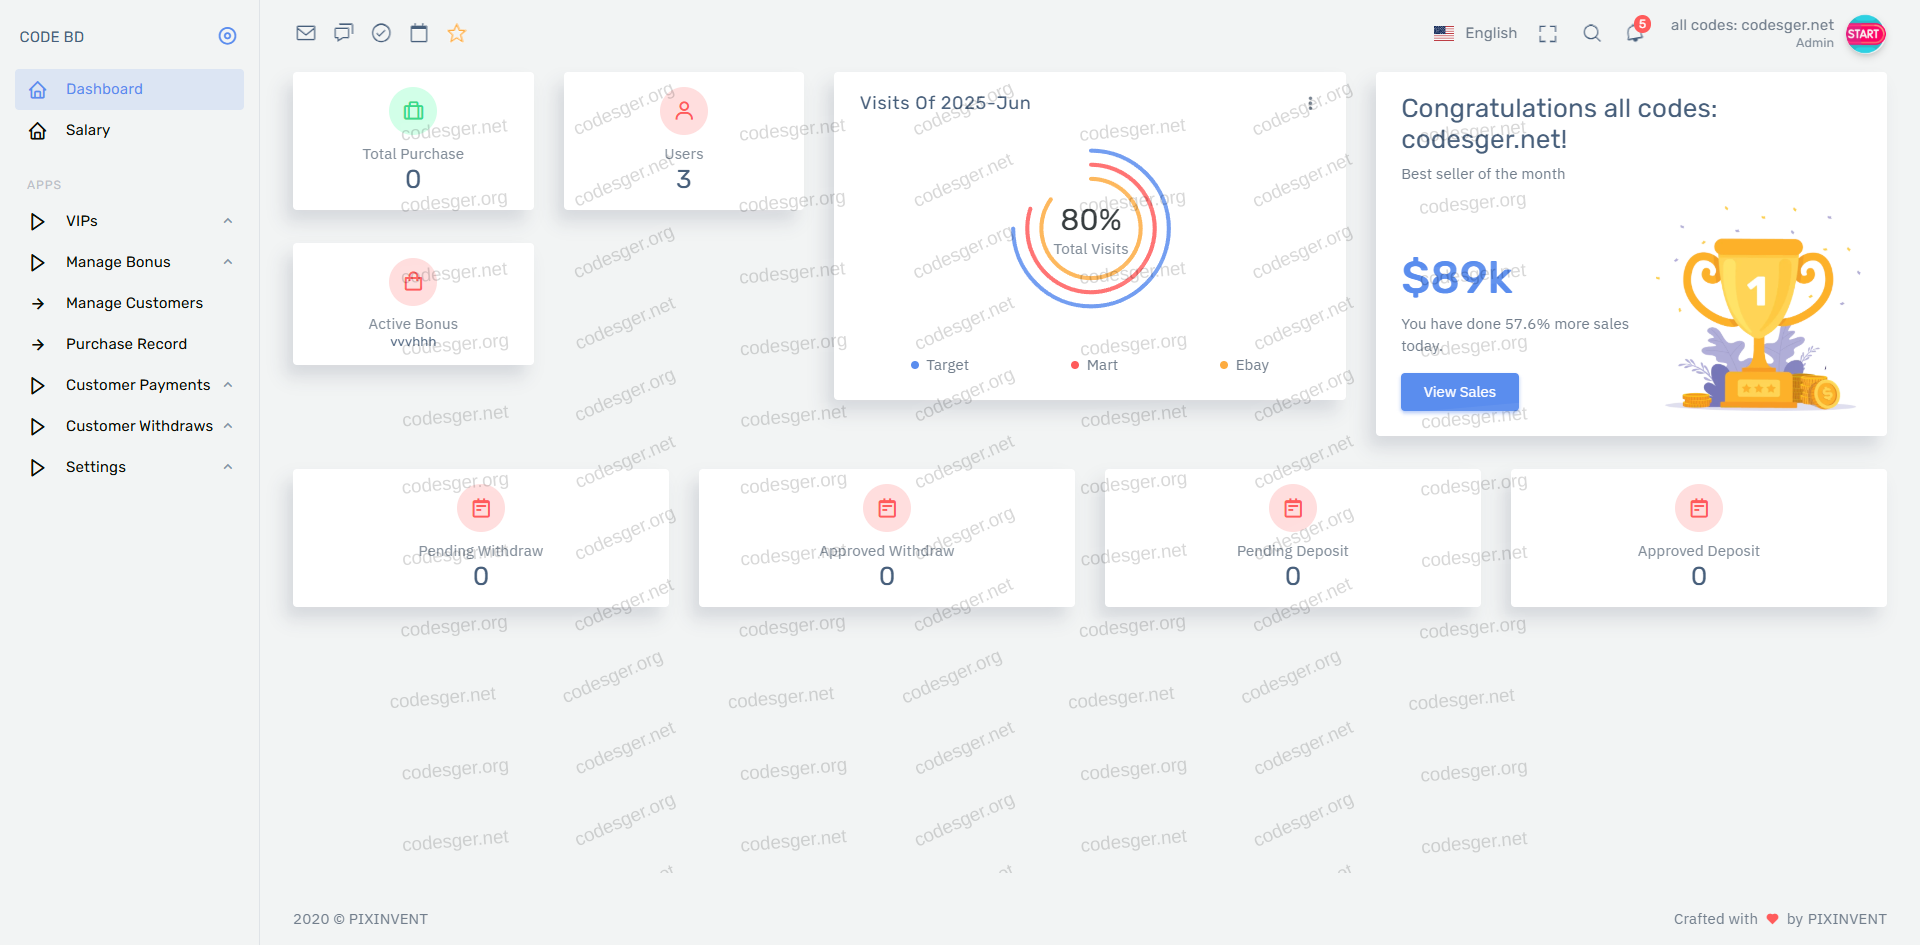Screen dimensions: 1920x945
Task: Open the email icon in top toolbar
Action: pyautogui.click(x=306, y=33)
